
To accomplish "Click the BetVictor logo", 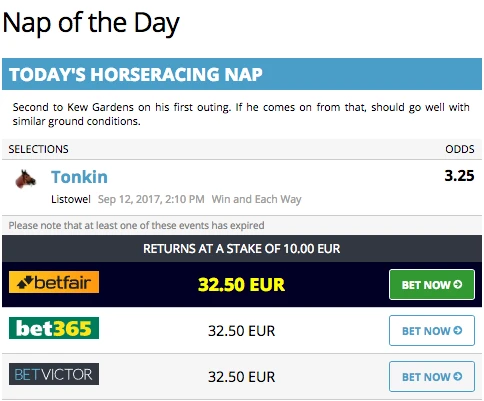I will click(x=54, y=374).
